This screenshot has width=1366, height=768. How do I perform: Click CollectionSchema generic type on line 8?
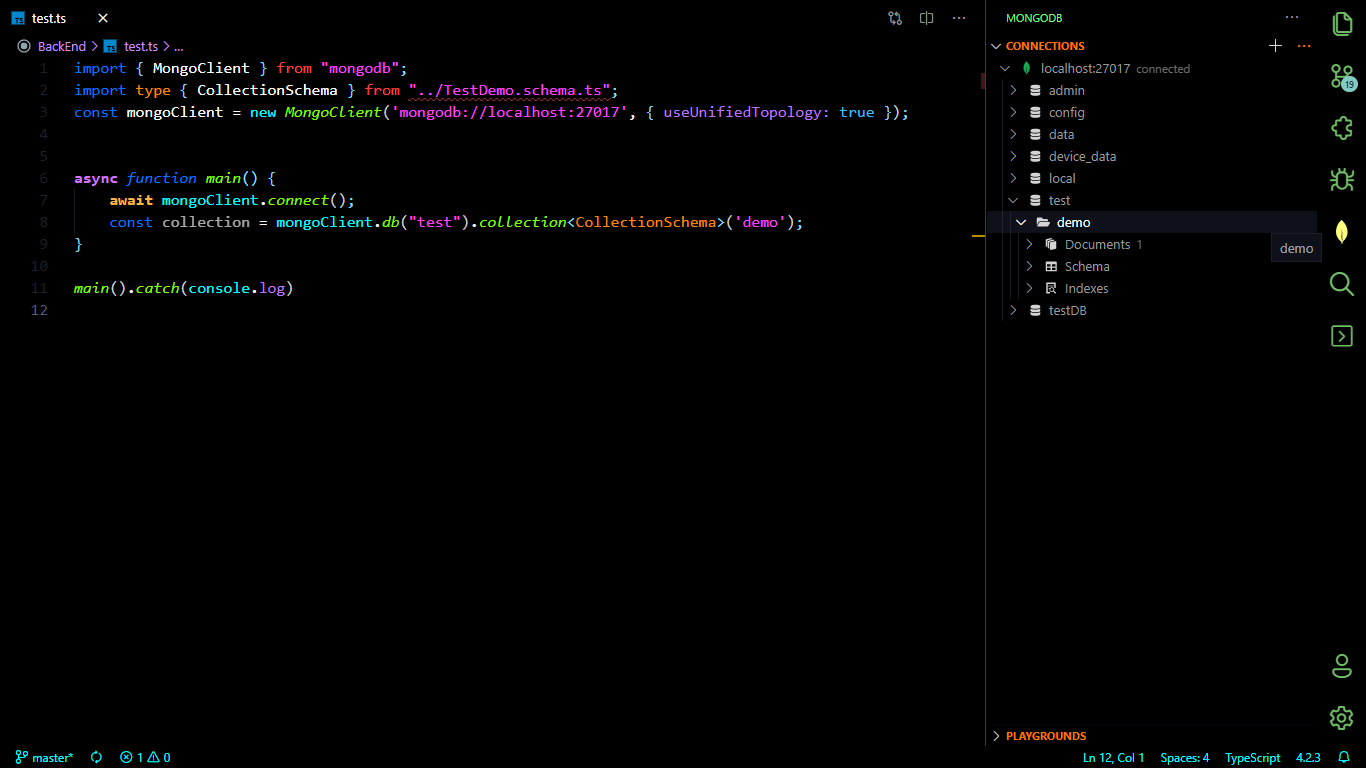click(645, 222)
